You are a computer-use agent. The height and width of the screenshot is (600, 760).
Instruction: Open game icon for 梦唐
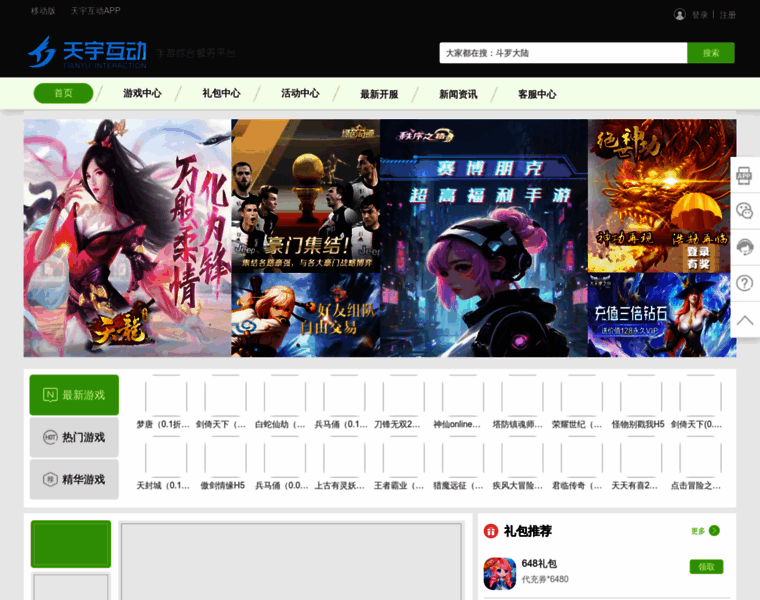pos(166,396)
